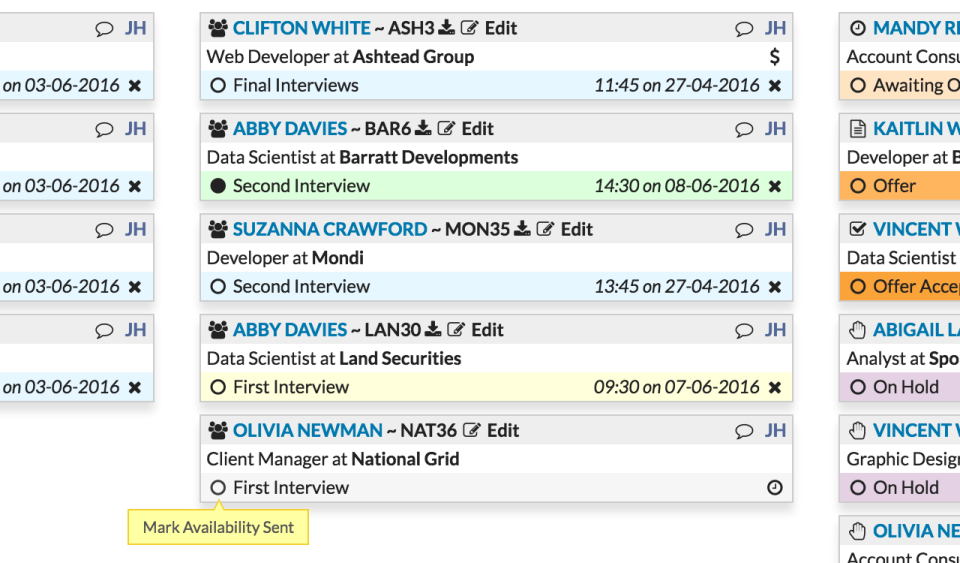This screenshot has width=960, height=563.
Task: Click JH initials on Suzanna Crawford card
Action: (775, 229)
